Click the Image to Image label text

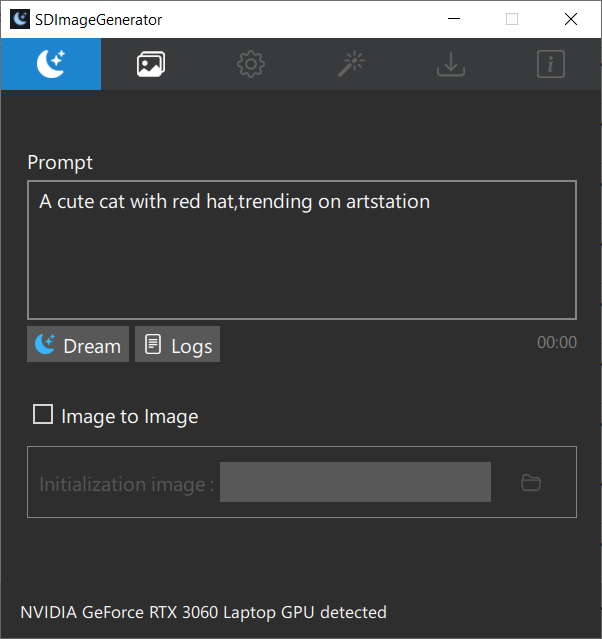pos(130,417)
